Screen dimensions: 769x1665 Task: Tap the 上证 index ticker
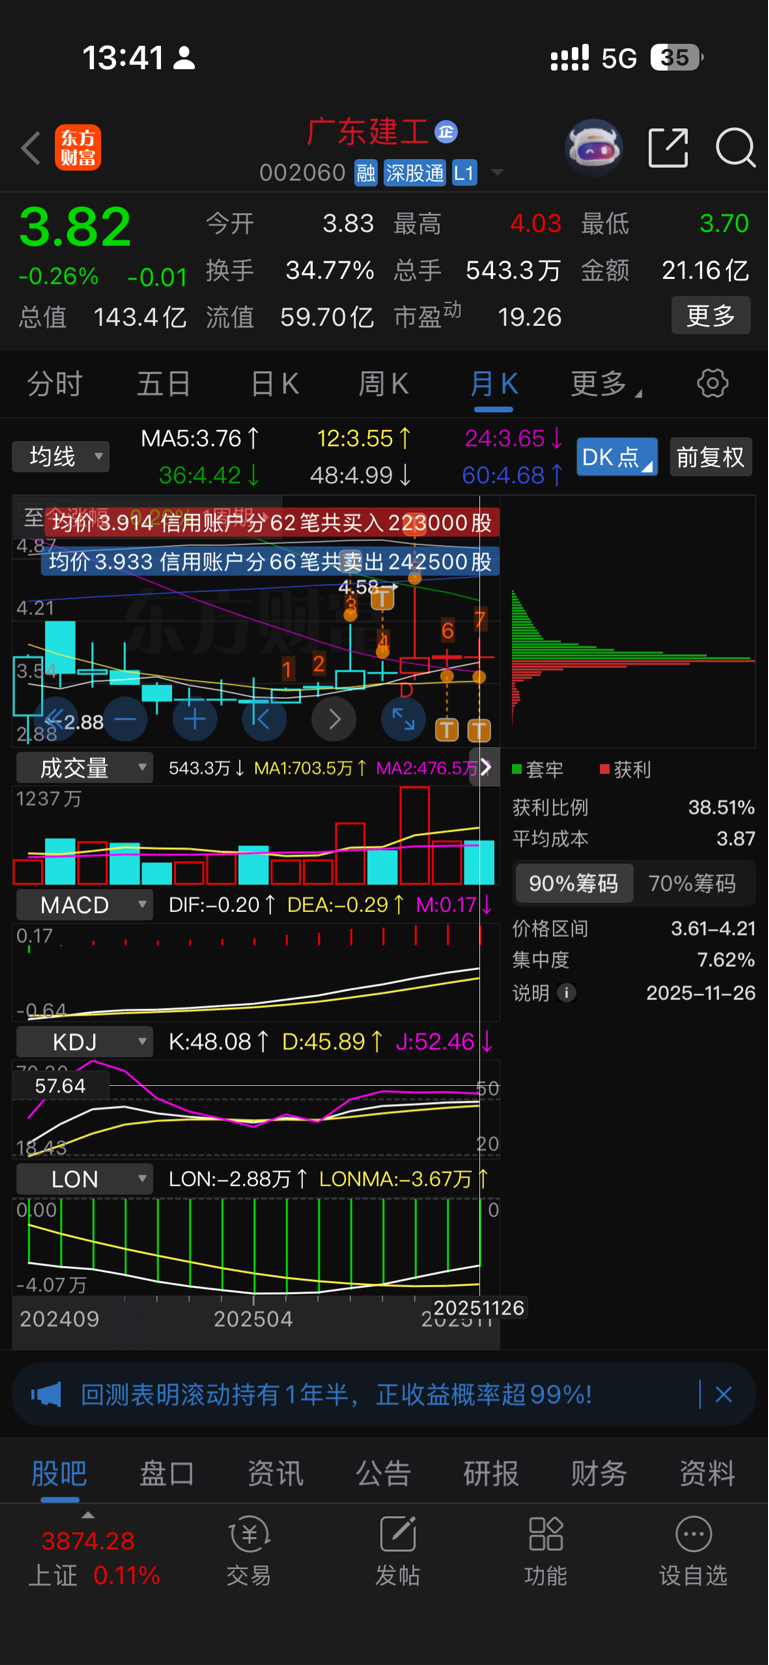[x=94, y=1558]
